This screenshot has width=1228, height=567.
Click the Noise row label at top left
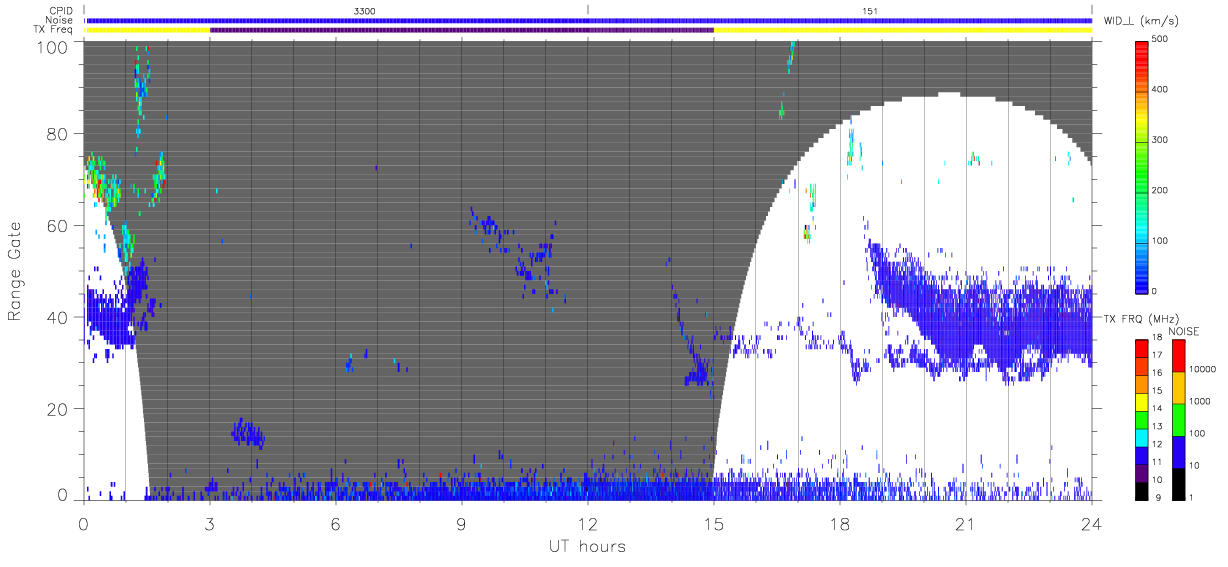(x=60, y=20)
